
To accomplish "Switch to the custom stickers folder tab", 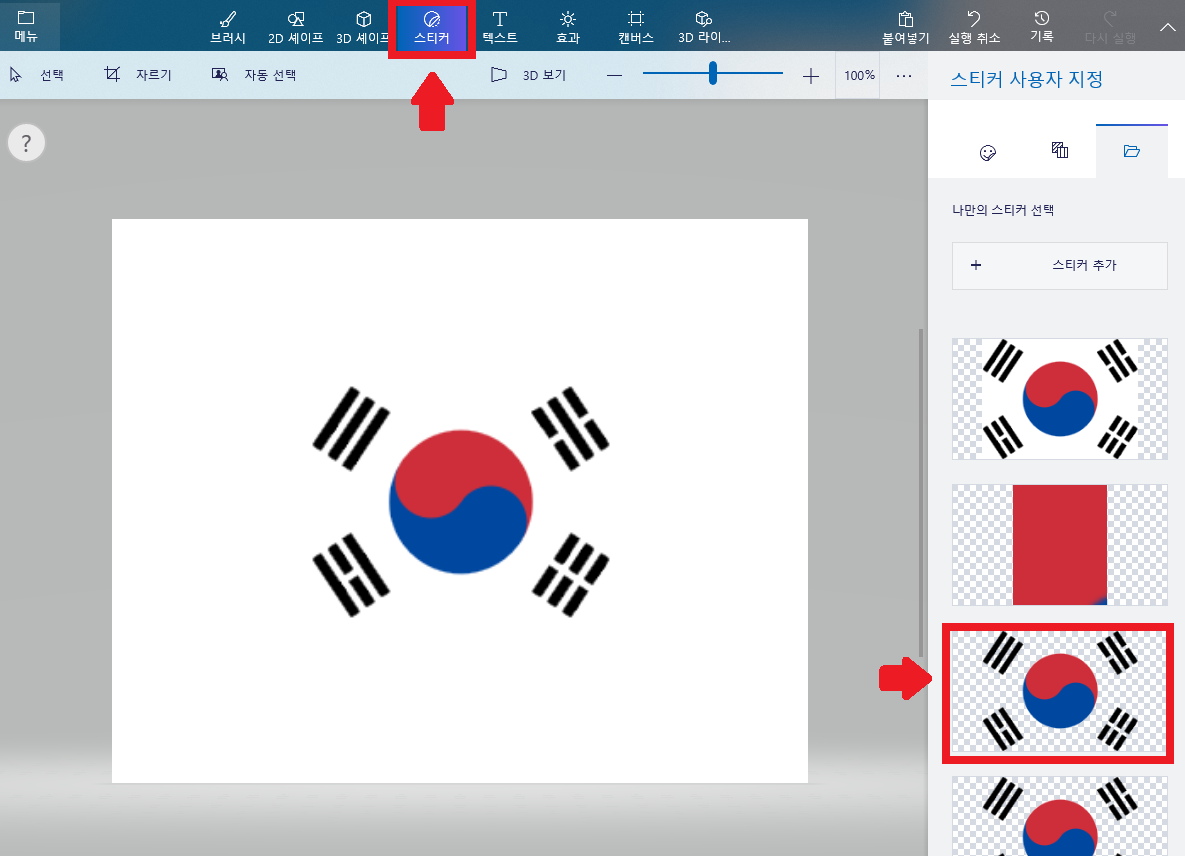I will (x=1131, y=150).
